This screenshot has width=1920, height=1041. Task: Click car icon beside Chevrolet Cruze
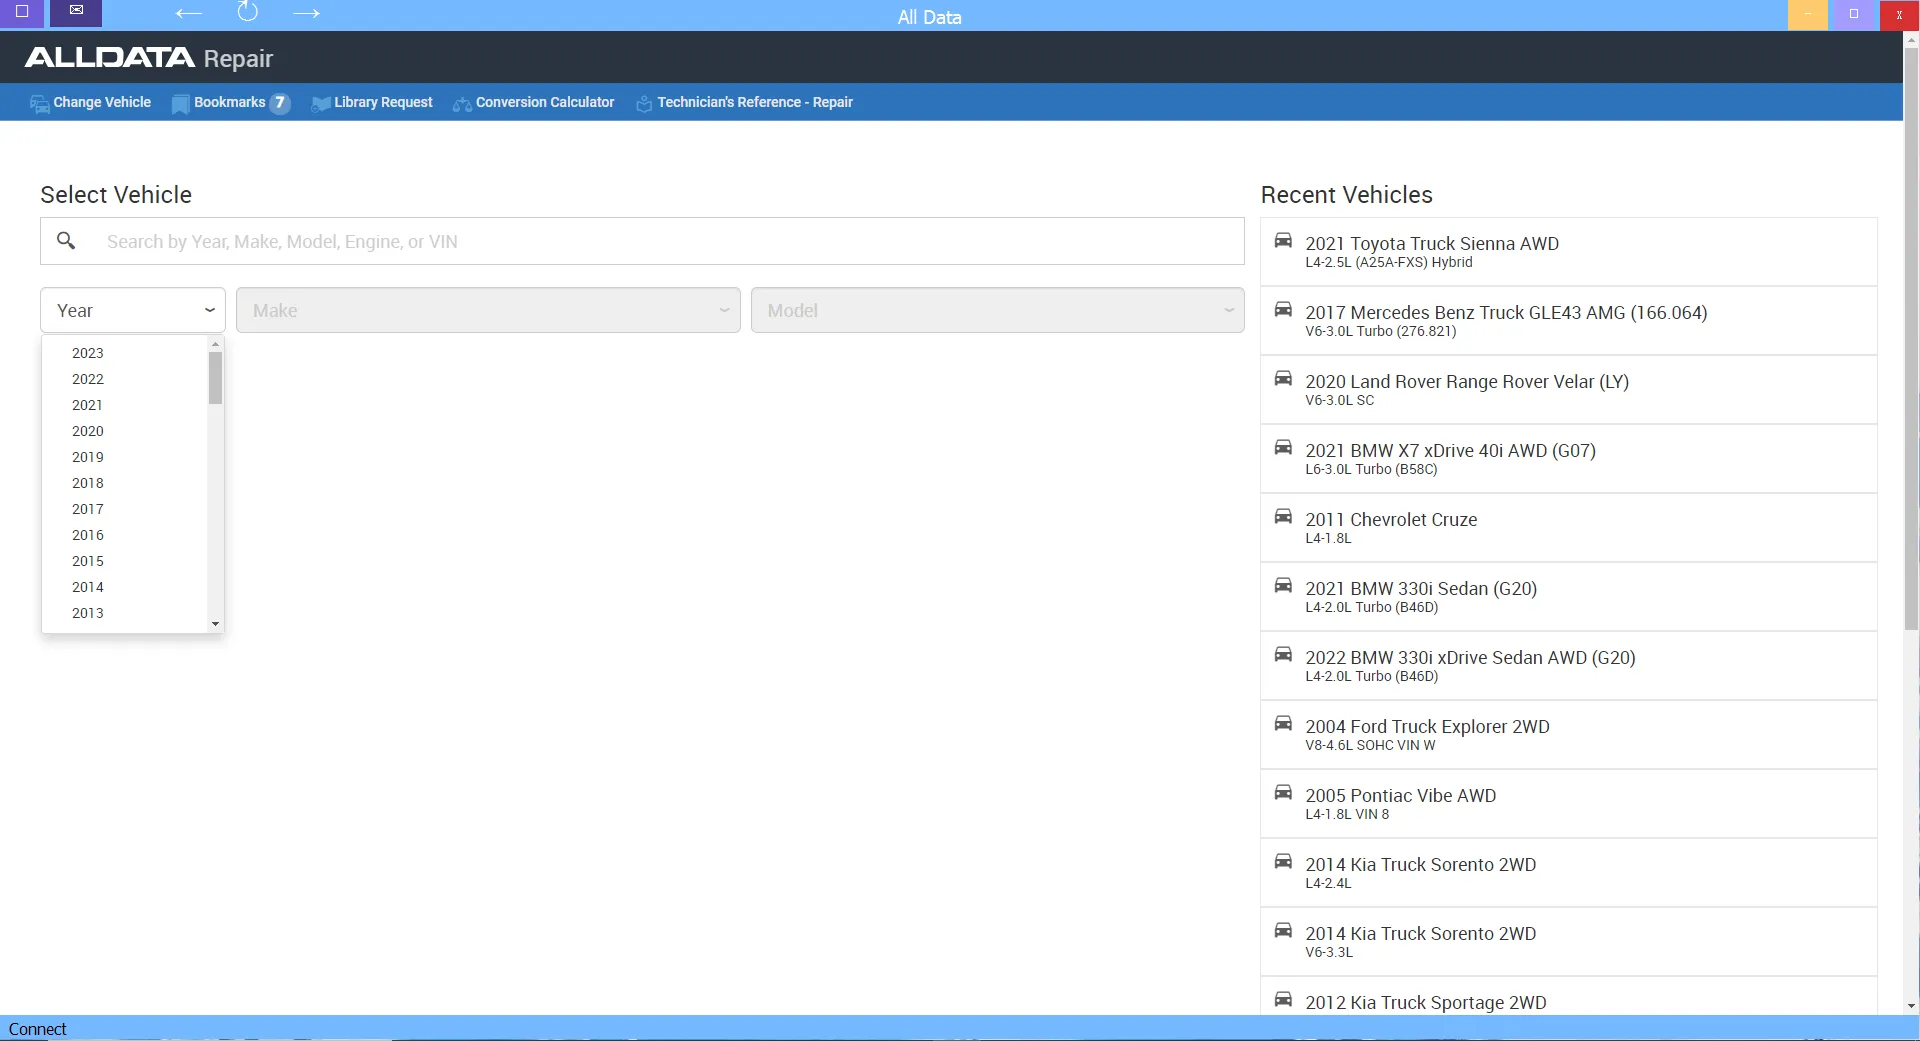coord(1283,516)
